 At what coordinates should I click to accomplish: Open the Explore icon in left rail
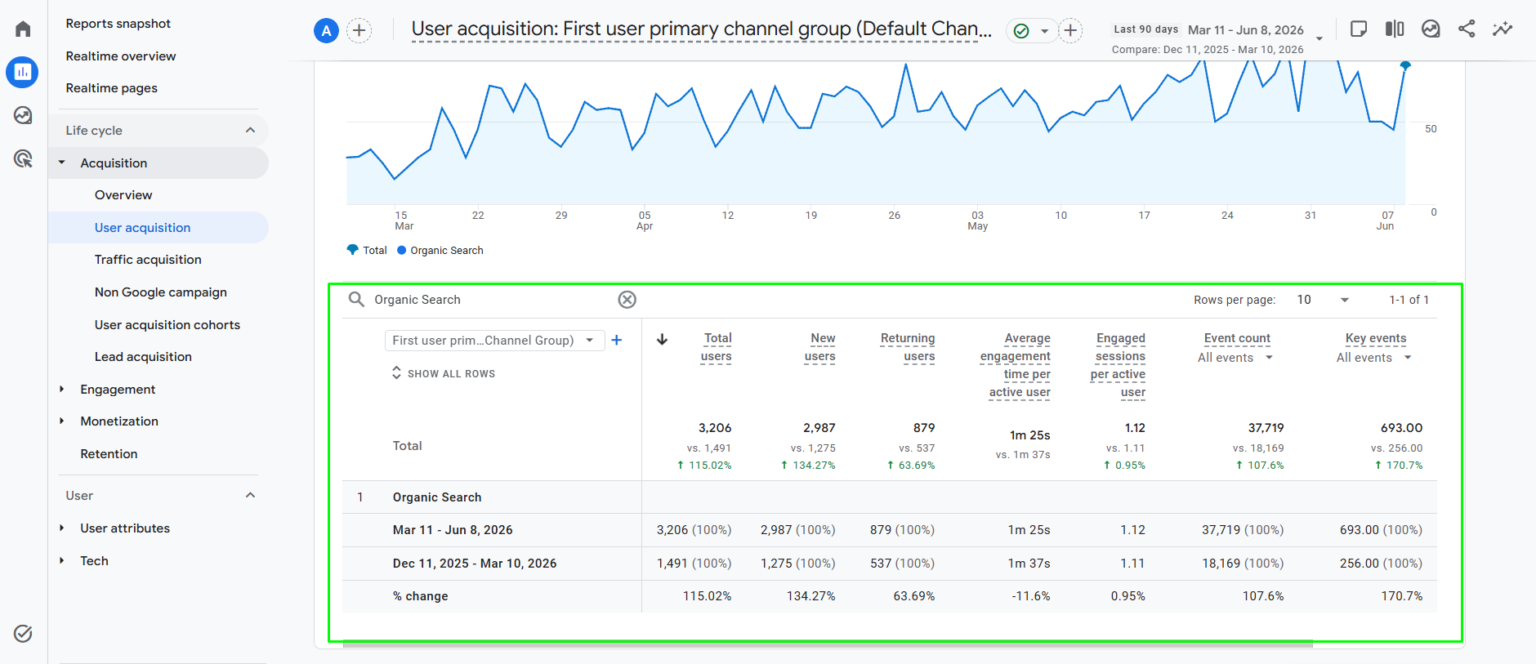(x=23, y=115)
